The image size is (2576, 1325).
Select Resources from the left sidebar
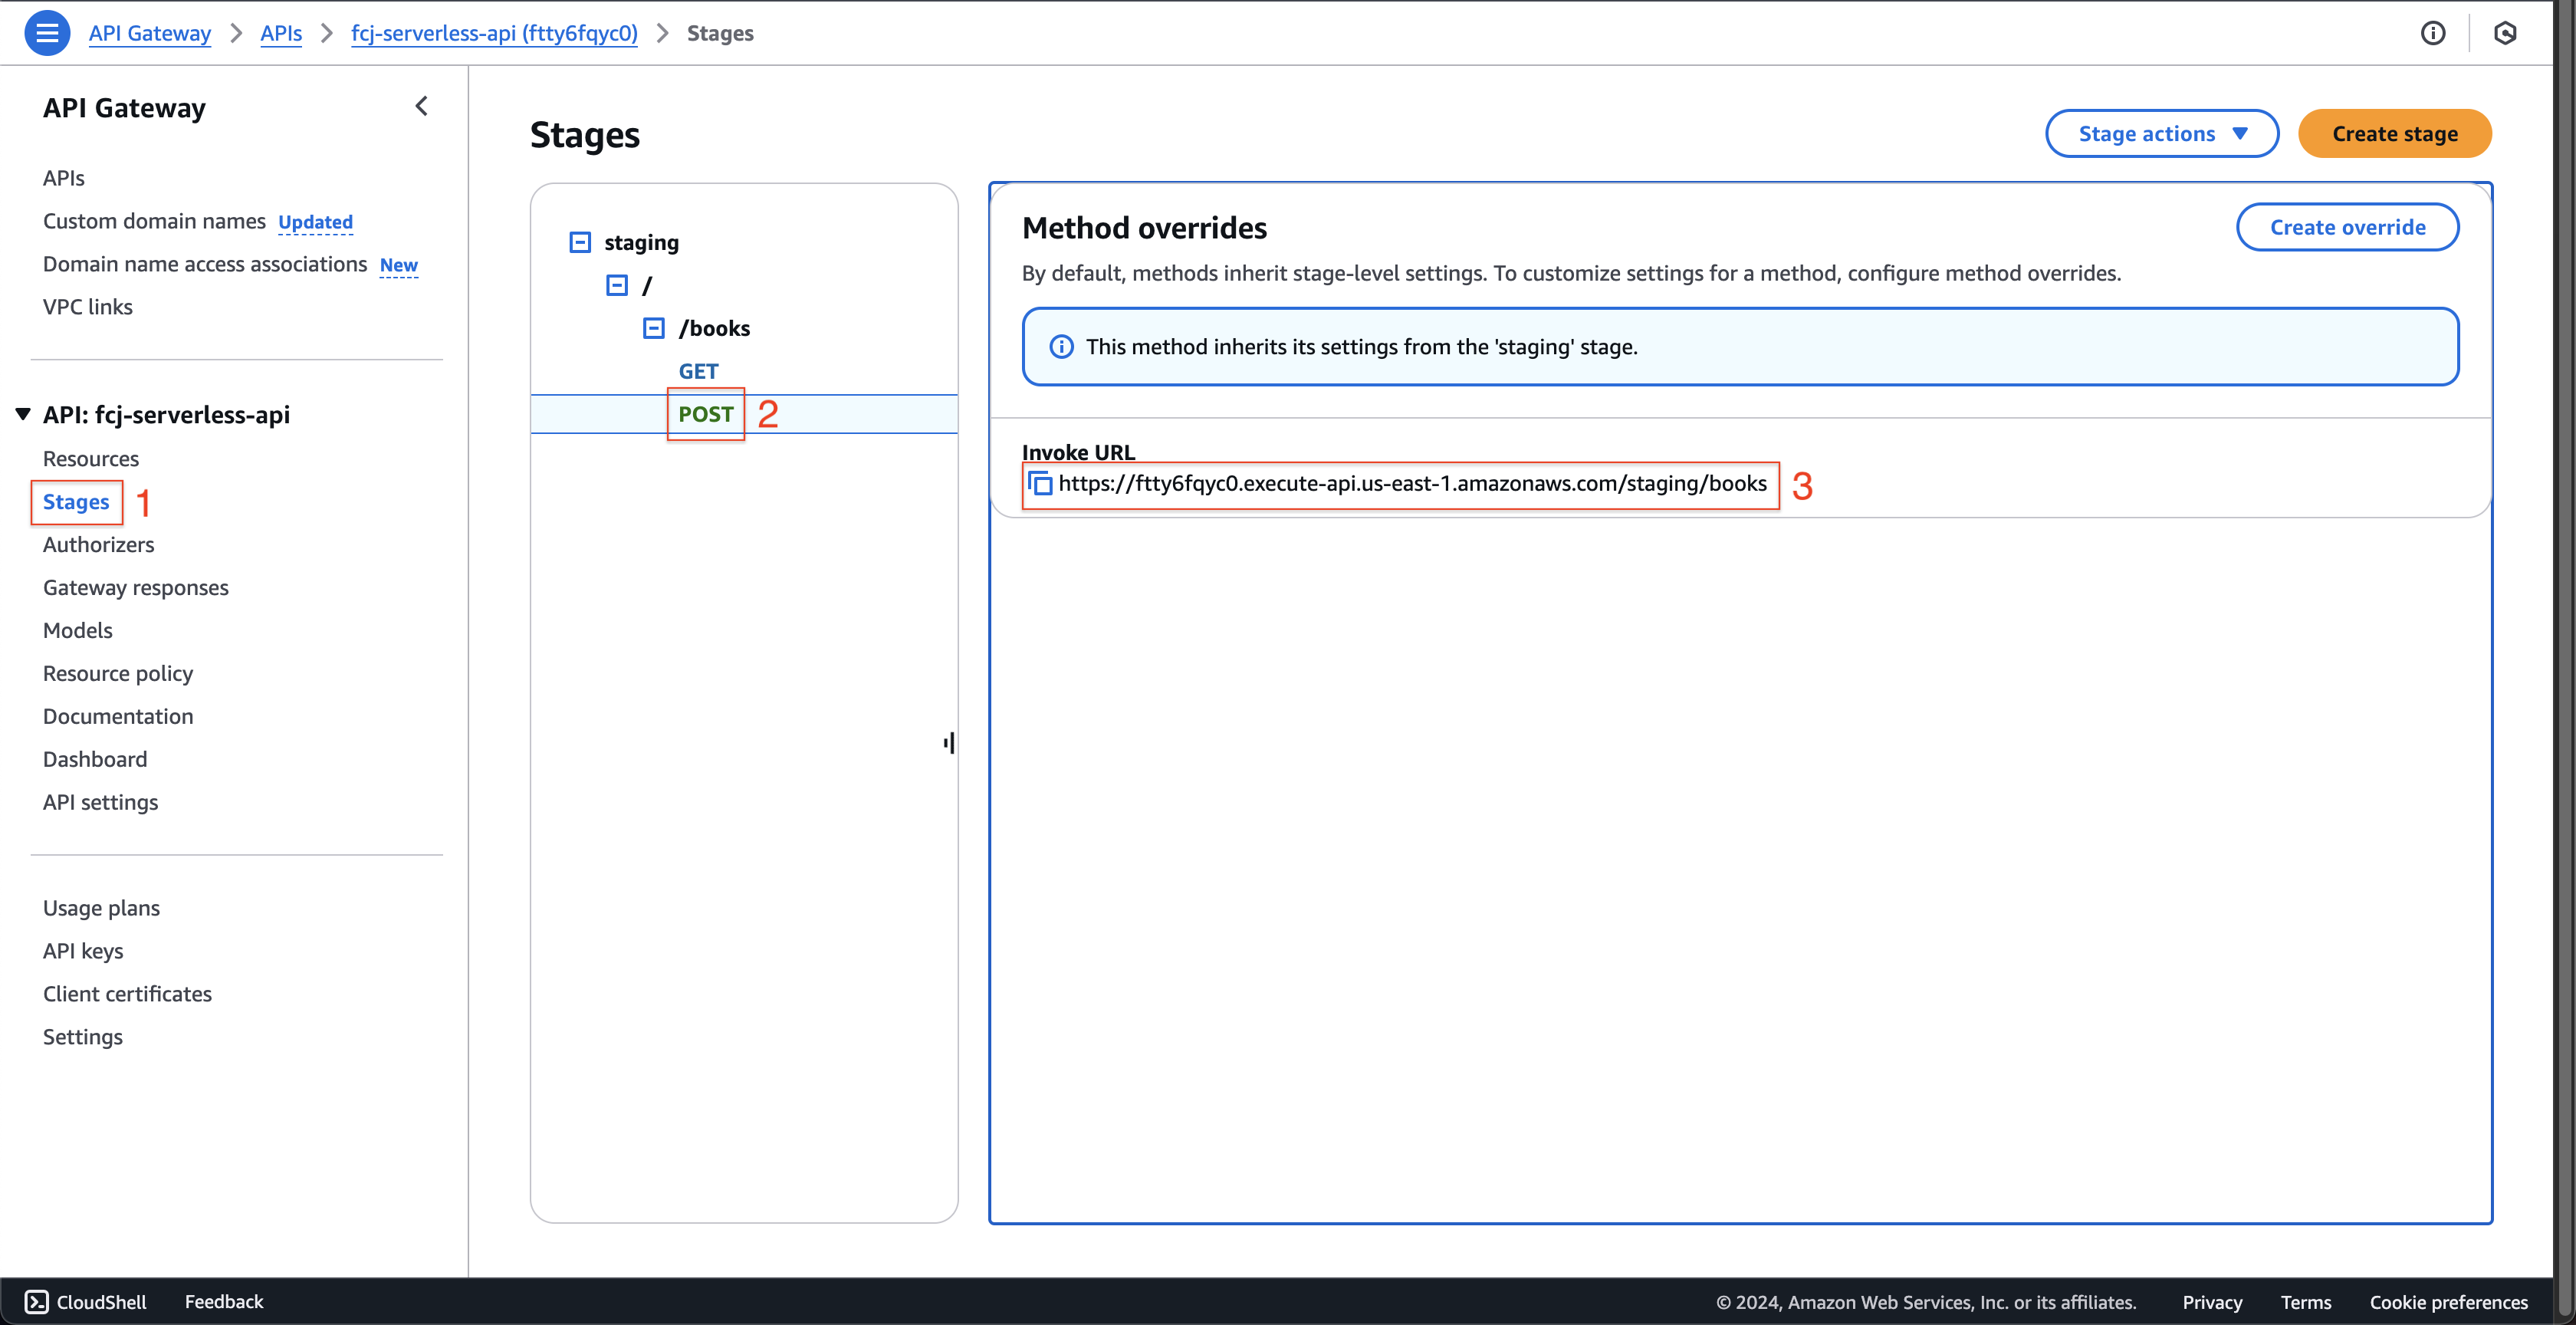coord(91,458)
